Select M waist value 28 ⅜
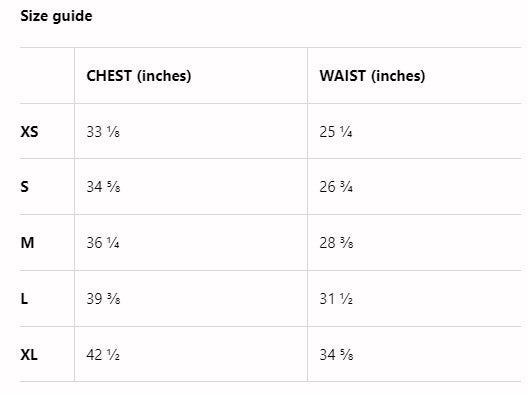The height and width of the screenshot is (394, 528). click(x=336, y=243)
